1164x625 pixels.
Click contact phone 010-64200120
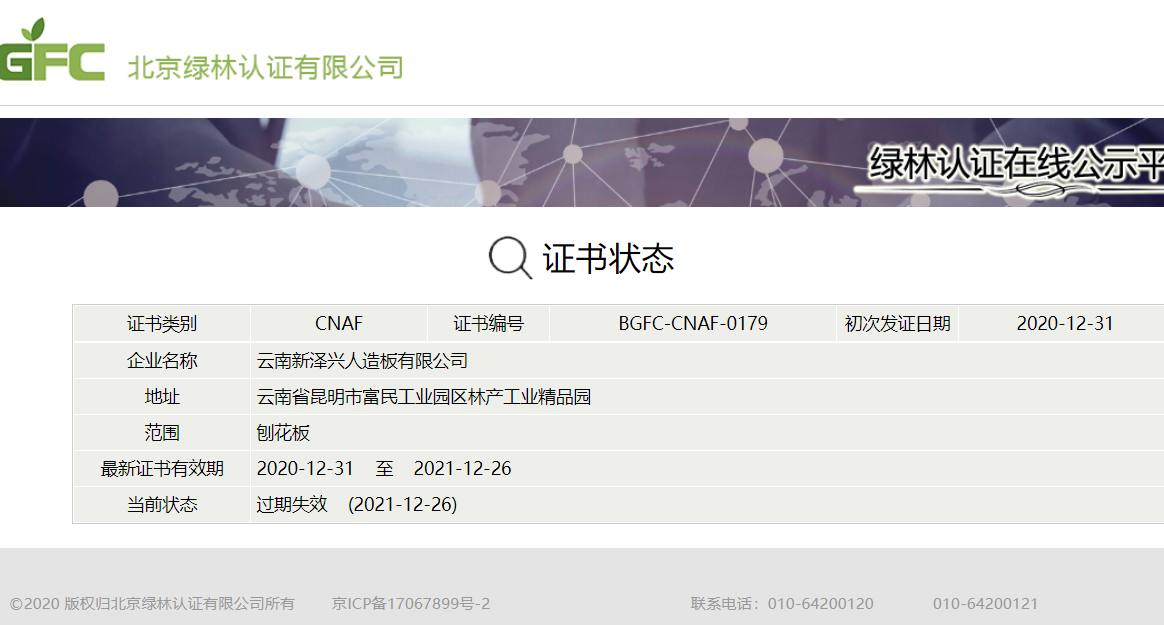(820, 603)
